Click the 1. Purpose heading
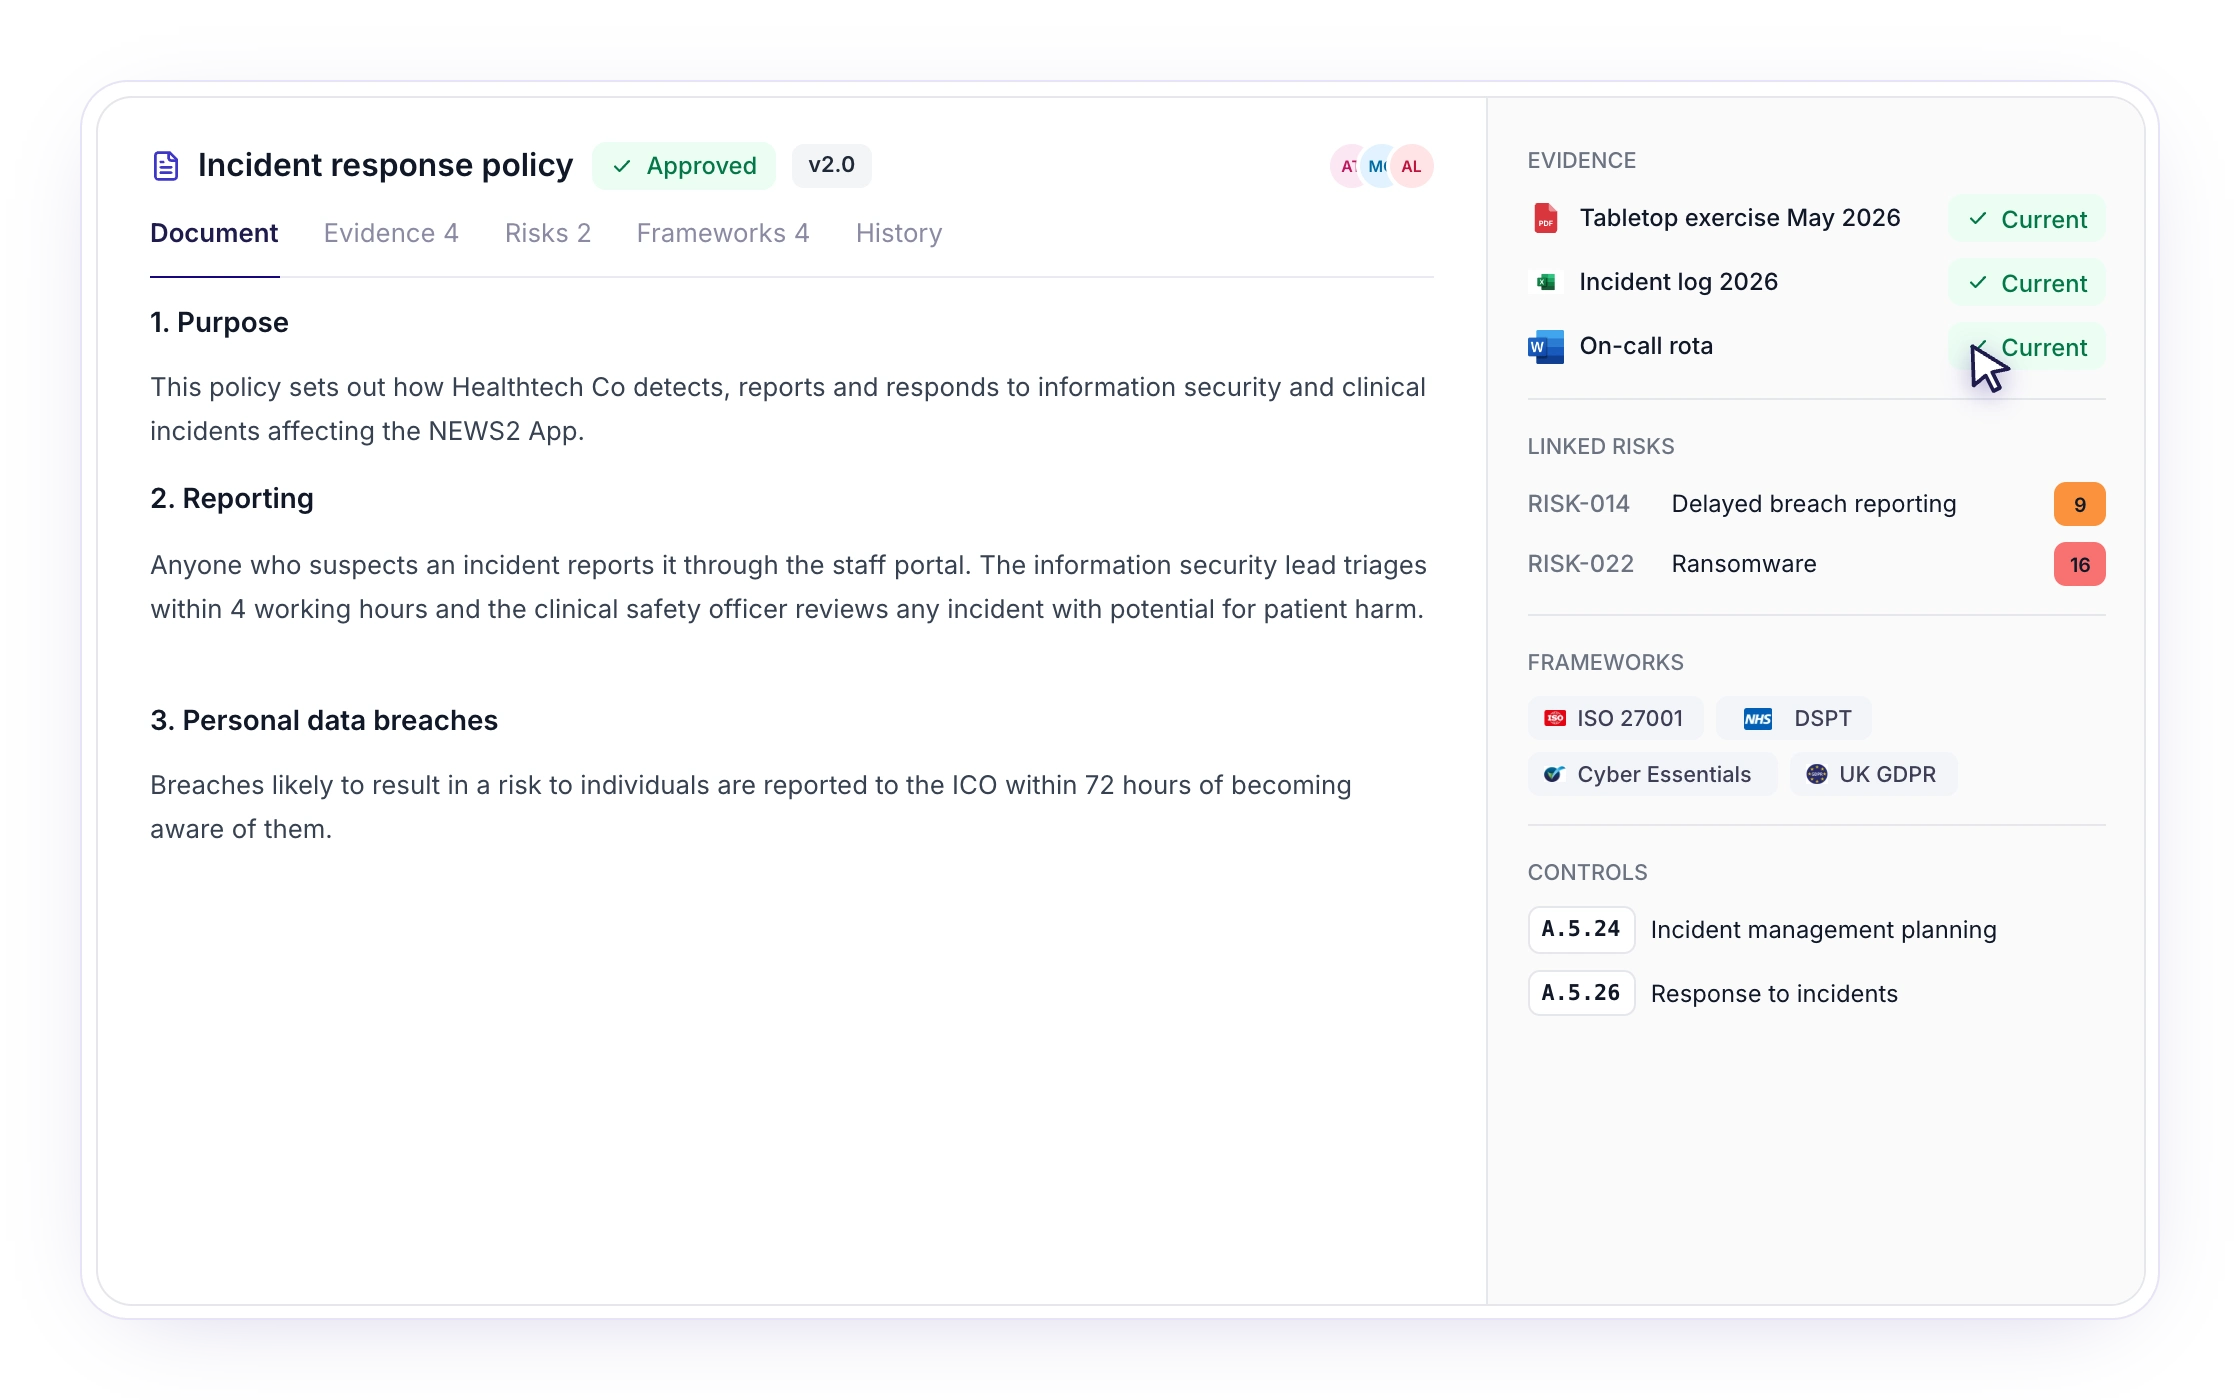This screenshot has width=2240, height=1400. click(x=219, y=322)
